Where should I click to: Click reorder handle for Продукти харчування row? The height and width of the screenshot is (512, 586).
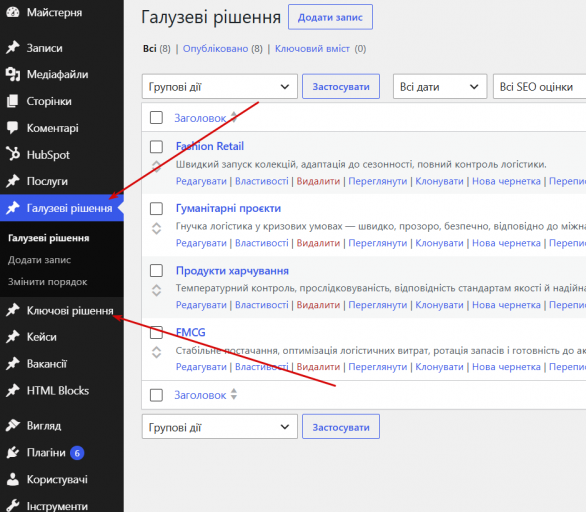(157, 290)
